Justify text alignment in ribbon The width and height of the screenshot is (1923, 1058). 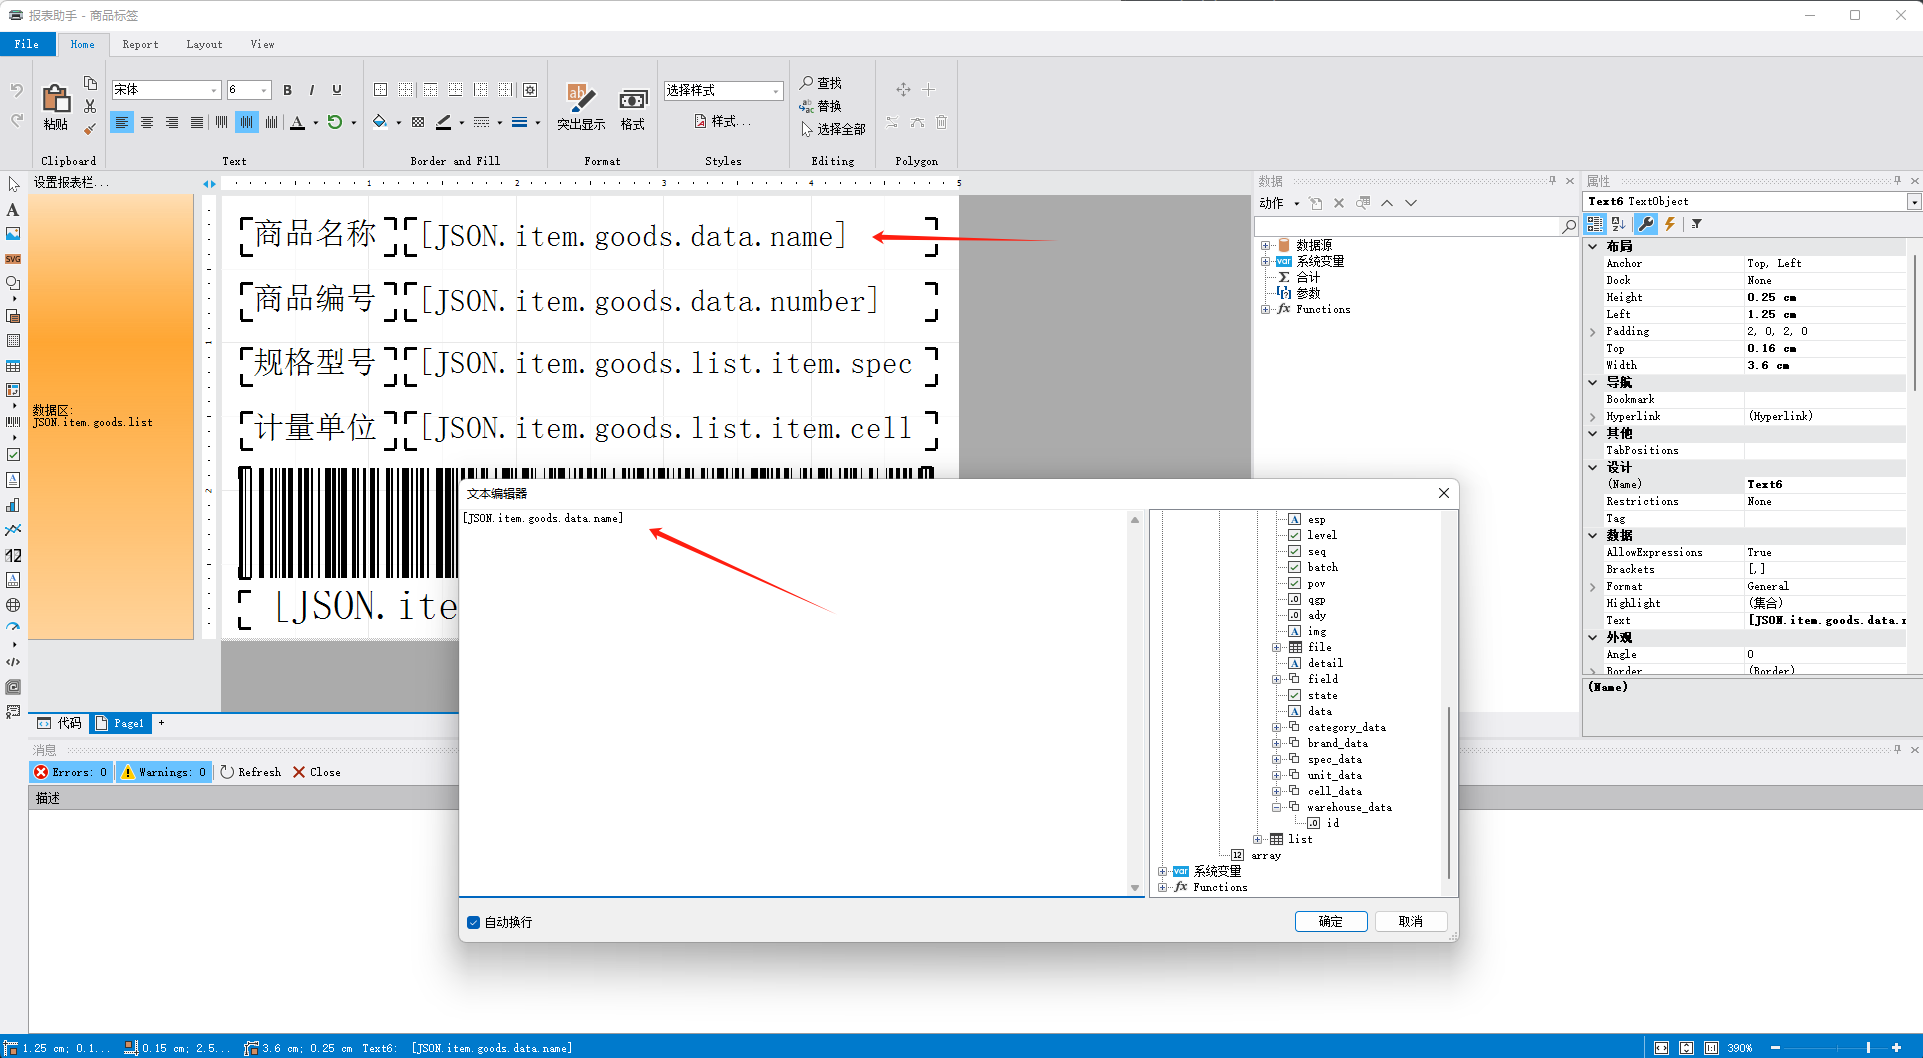pyautogui.click(x=197, y=122)
